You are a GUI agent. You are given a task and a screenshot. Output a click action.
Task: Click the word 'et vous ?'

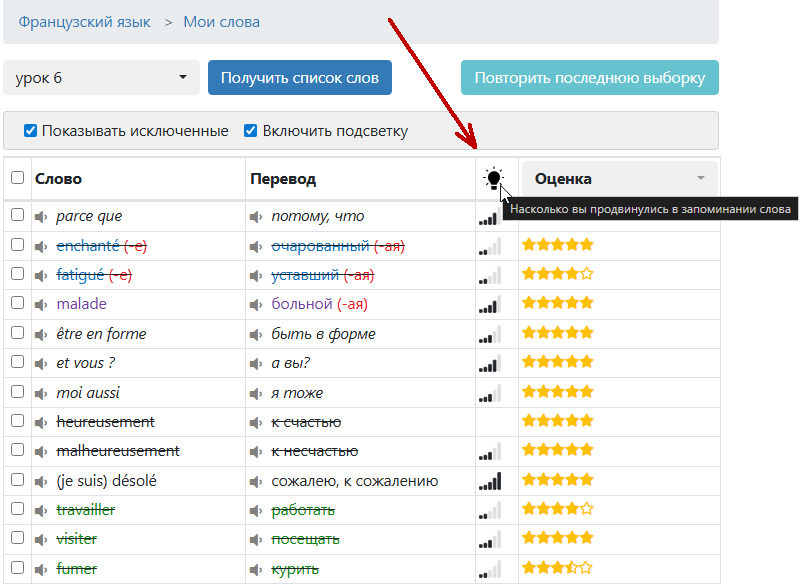pos(86,363)
